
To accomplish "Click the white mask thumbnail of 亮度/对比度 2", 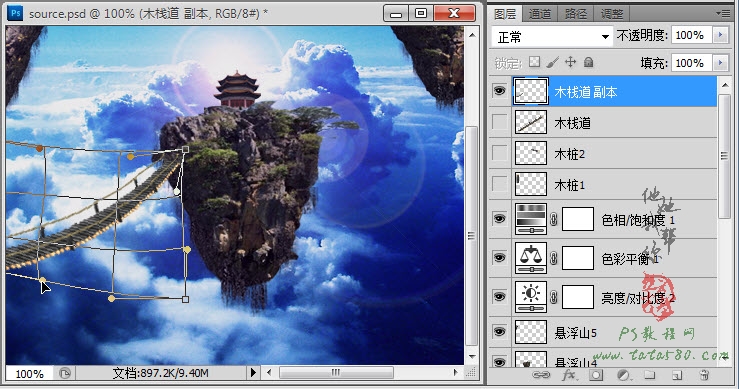I will point(578,297).
